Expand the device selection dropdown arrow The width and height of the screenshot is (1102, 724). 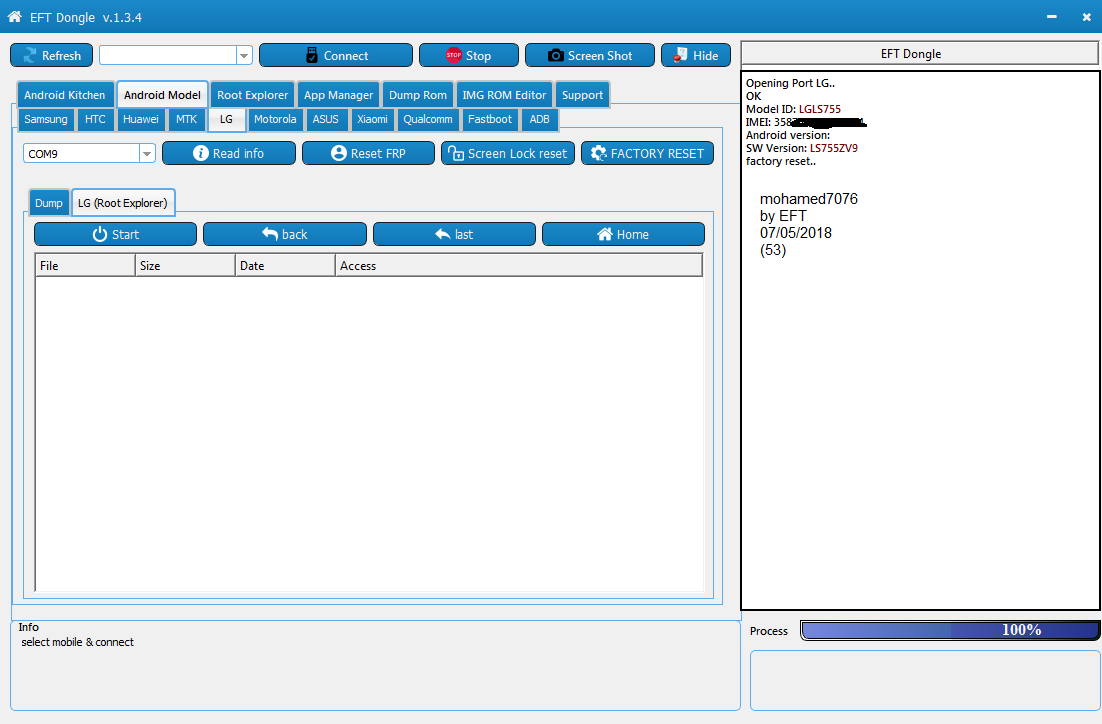tap(245, 56)
